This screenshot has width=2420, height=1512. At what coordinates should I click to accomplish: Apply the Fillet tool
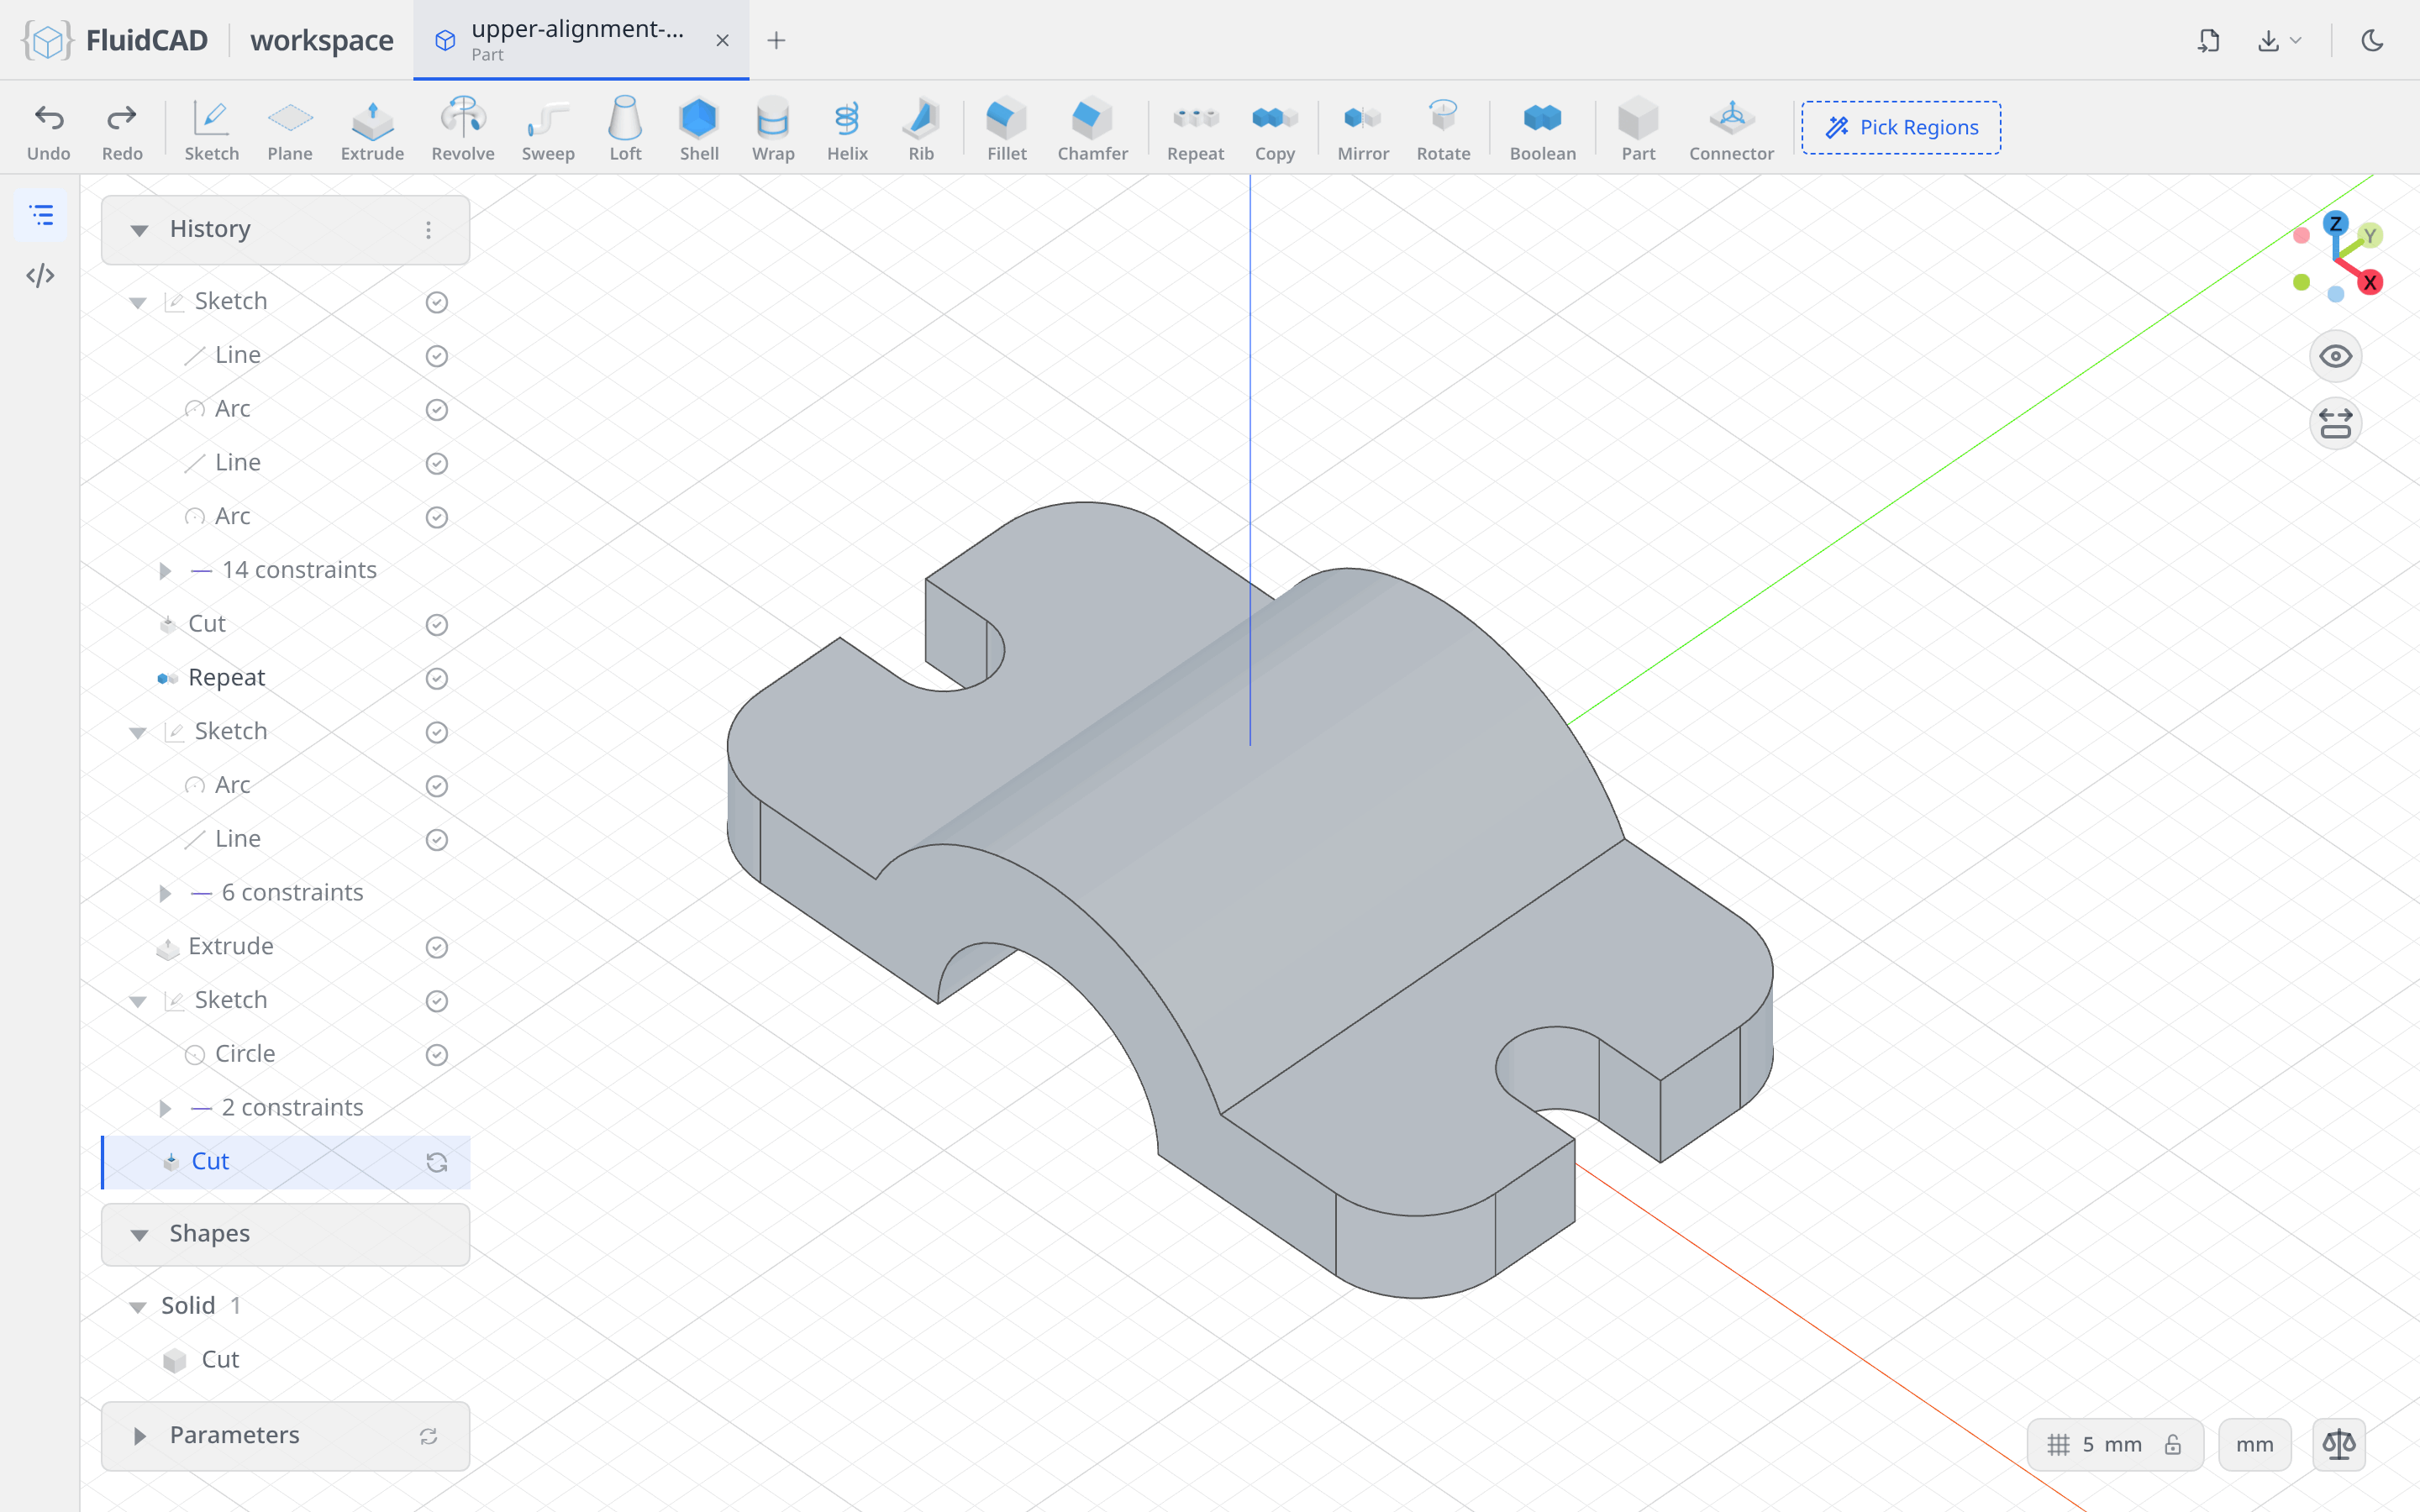click(x=1007, y=128)
